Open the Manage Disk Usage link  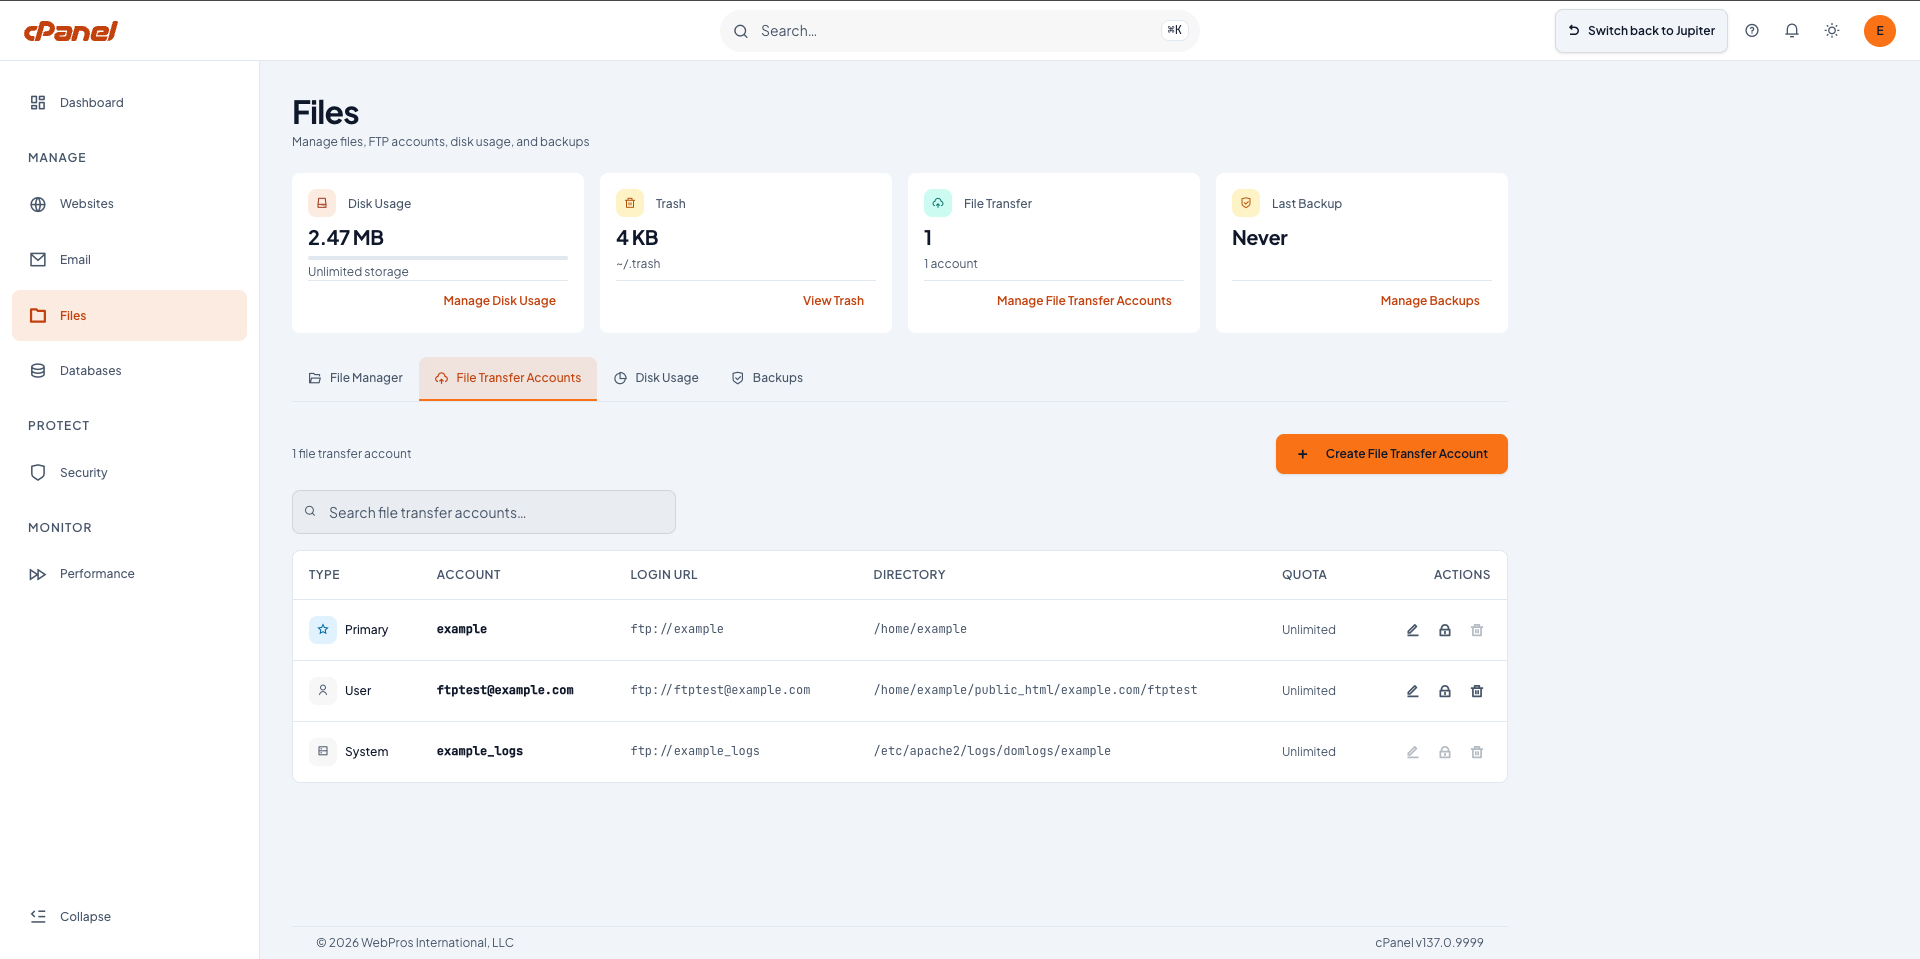(499, 301)
